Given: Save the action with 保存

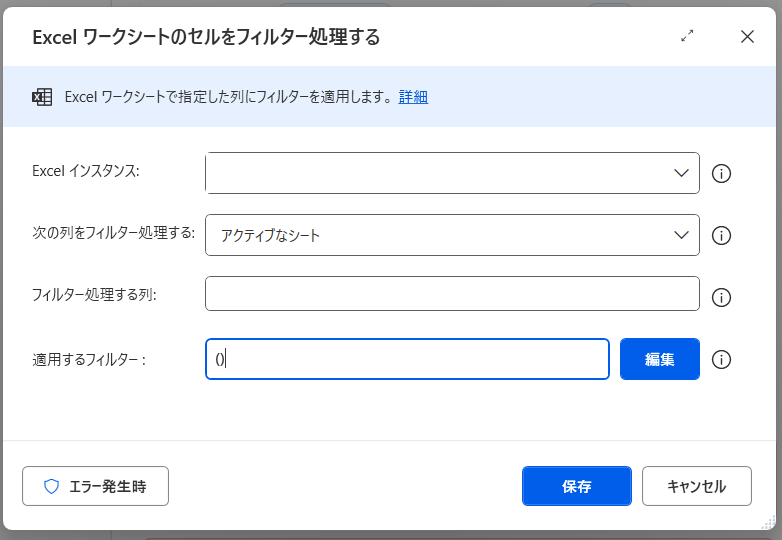Looking at the screenshot, I should pos(576,486).
